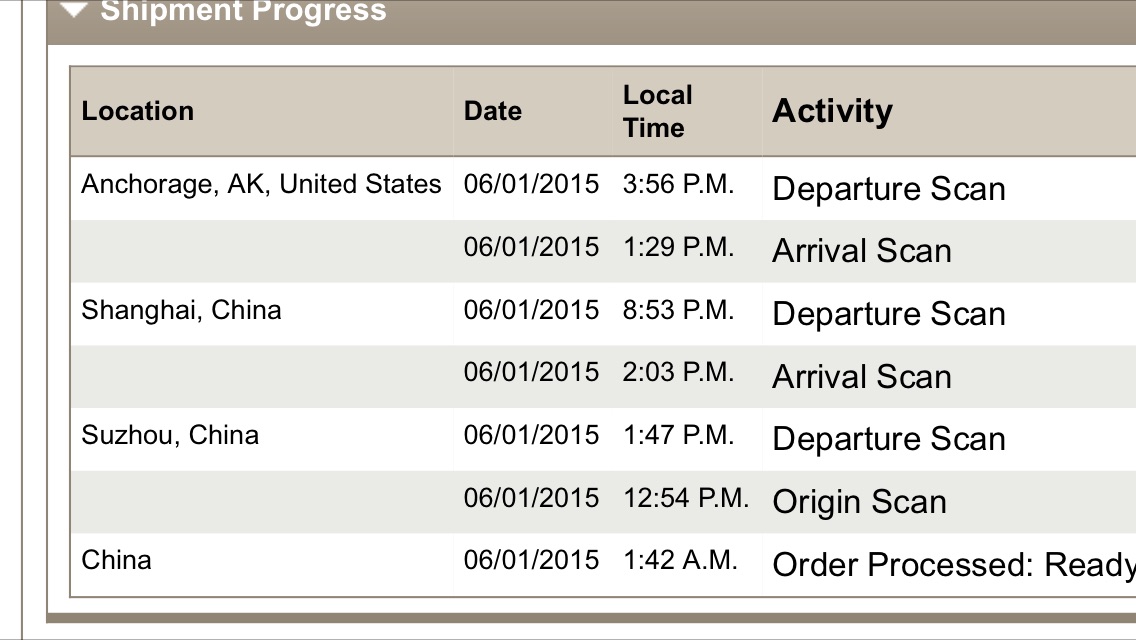The image size is (1136, 640).
Task: Select the 12:54 P.M. time entry
Action: pyautogui.click(x=686, y=498)
